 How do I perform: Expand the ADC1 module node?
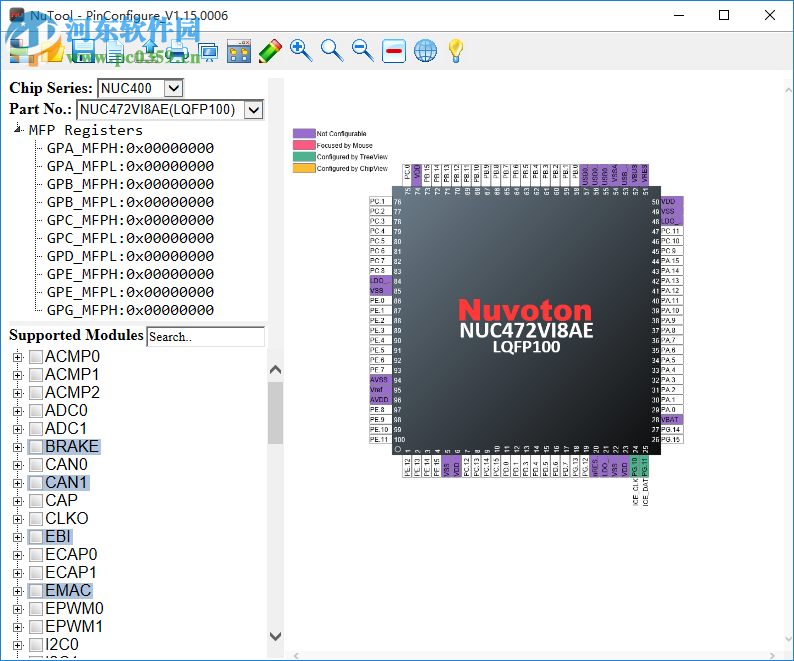[18, 429]
